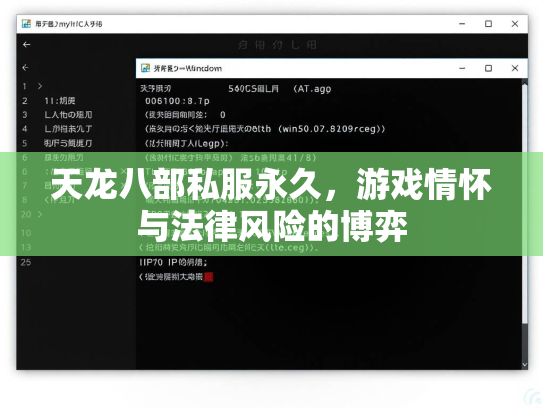Click the upper back arrow below the title bar
The image size is (543, 408).
pos(26,44)
